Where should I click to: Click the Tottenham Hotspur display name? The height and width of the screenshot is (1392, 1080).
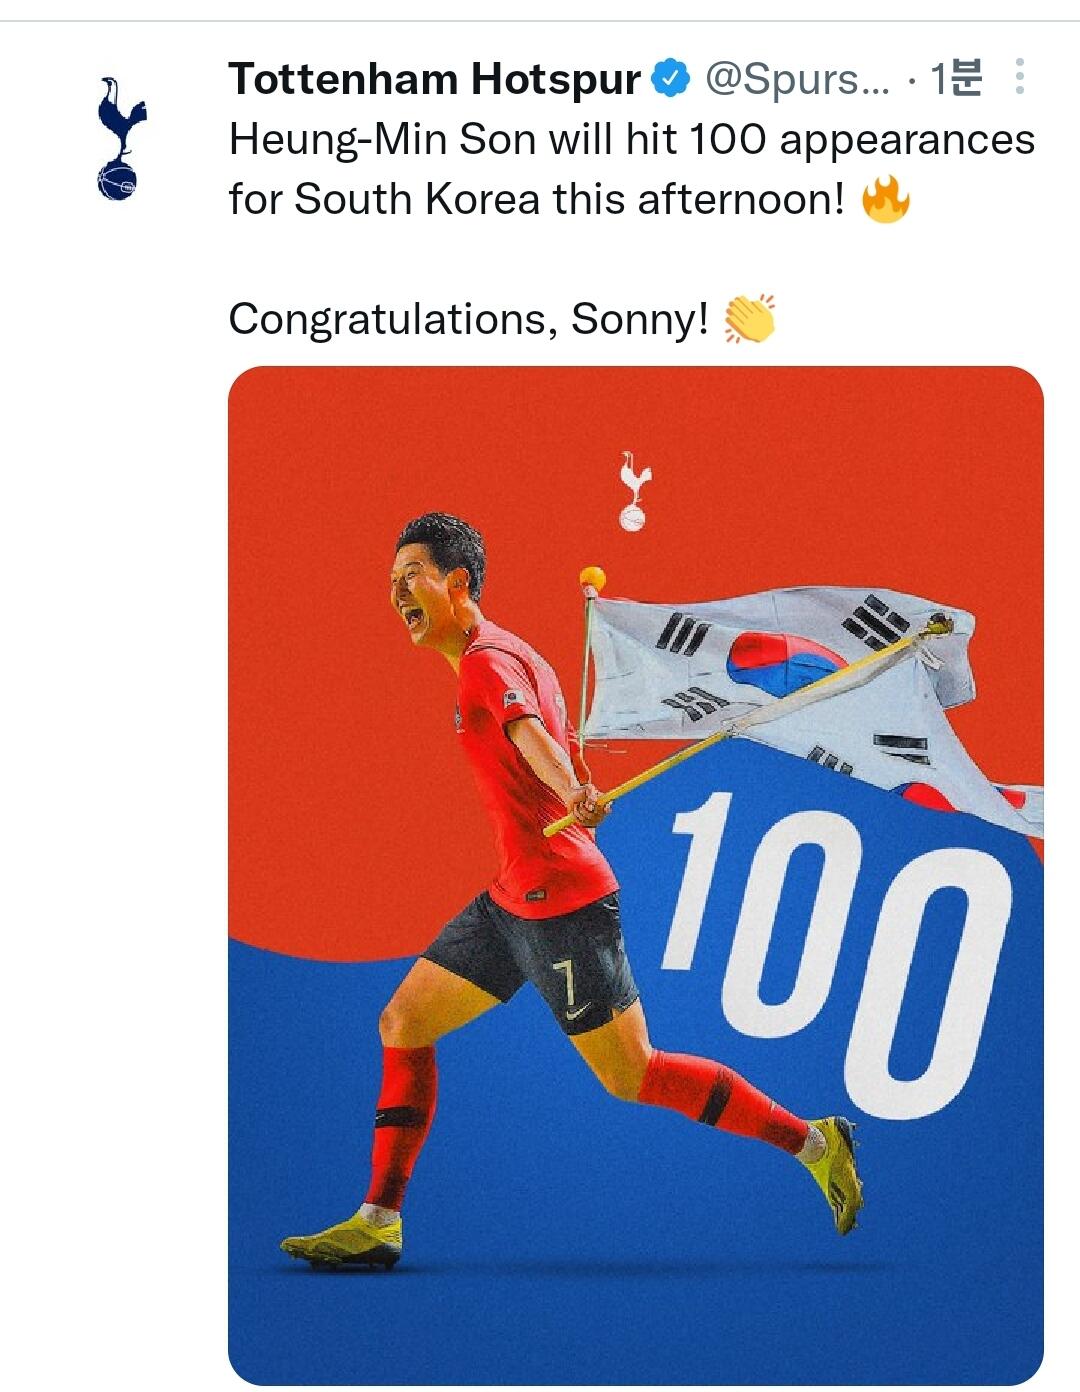point(434,79)
